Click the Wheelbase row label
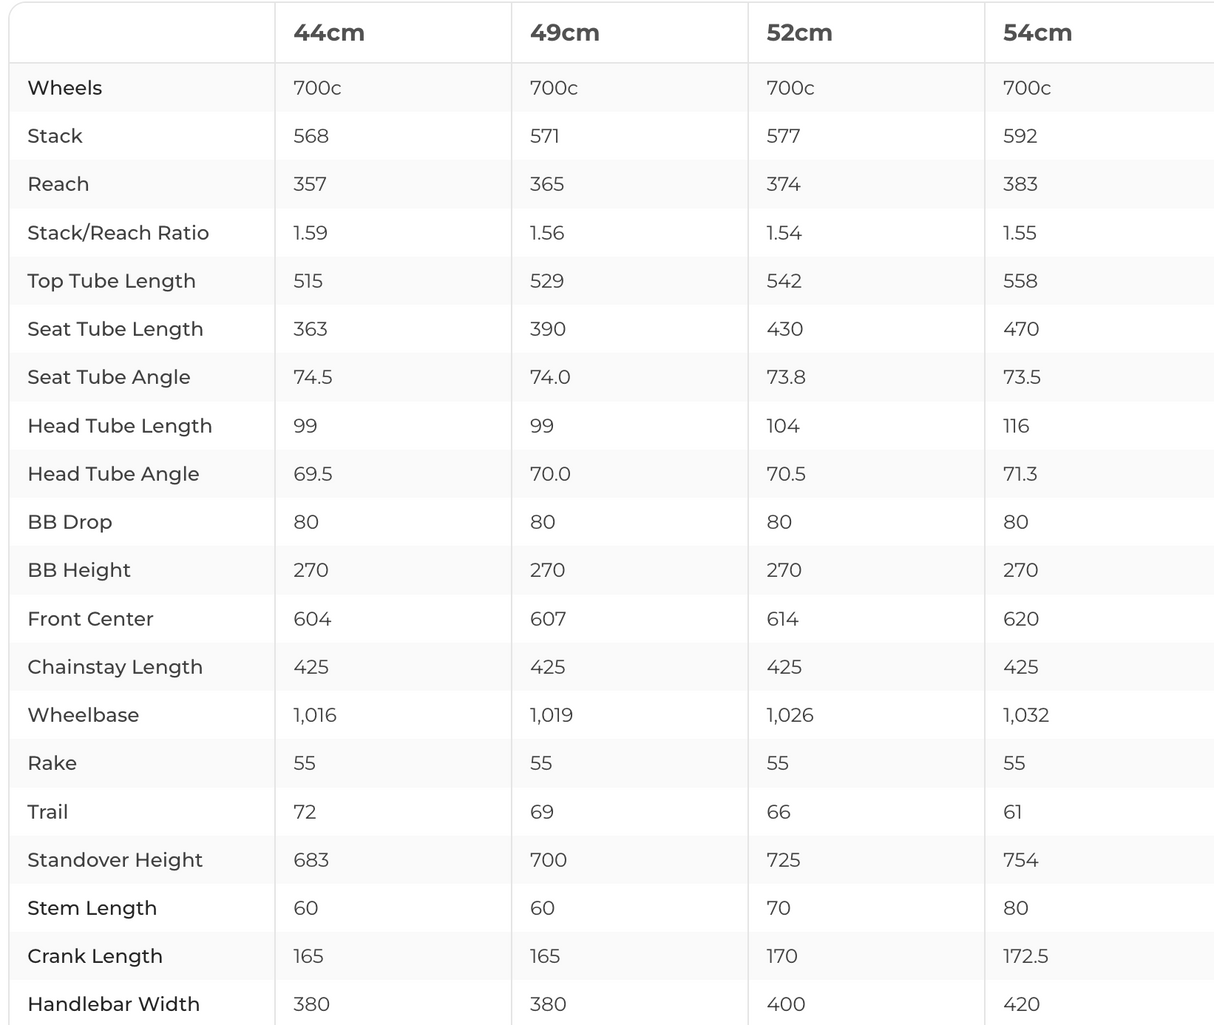 [x=83, y=715]
